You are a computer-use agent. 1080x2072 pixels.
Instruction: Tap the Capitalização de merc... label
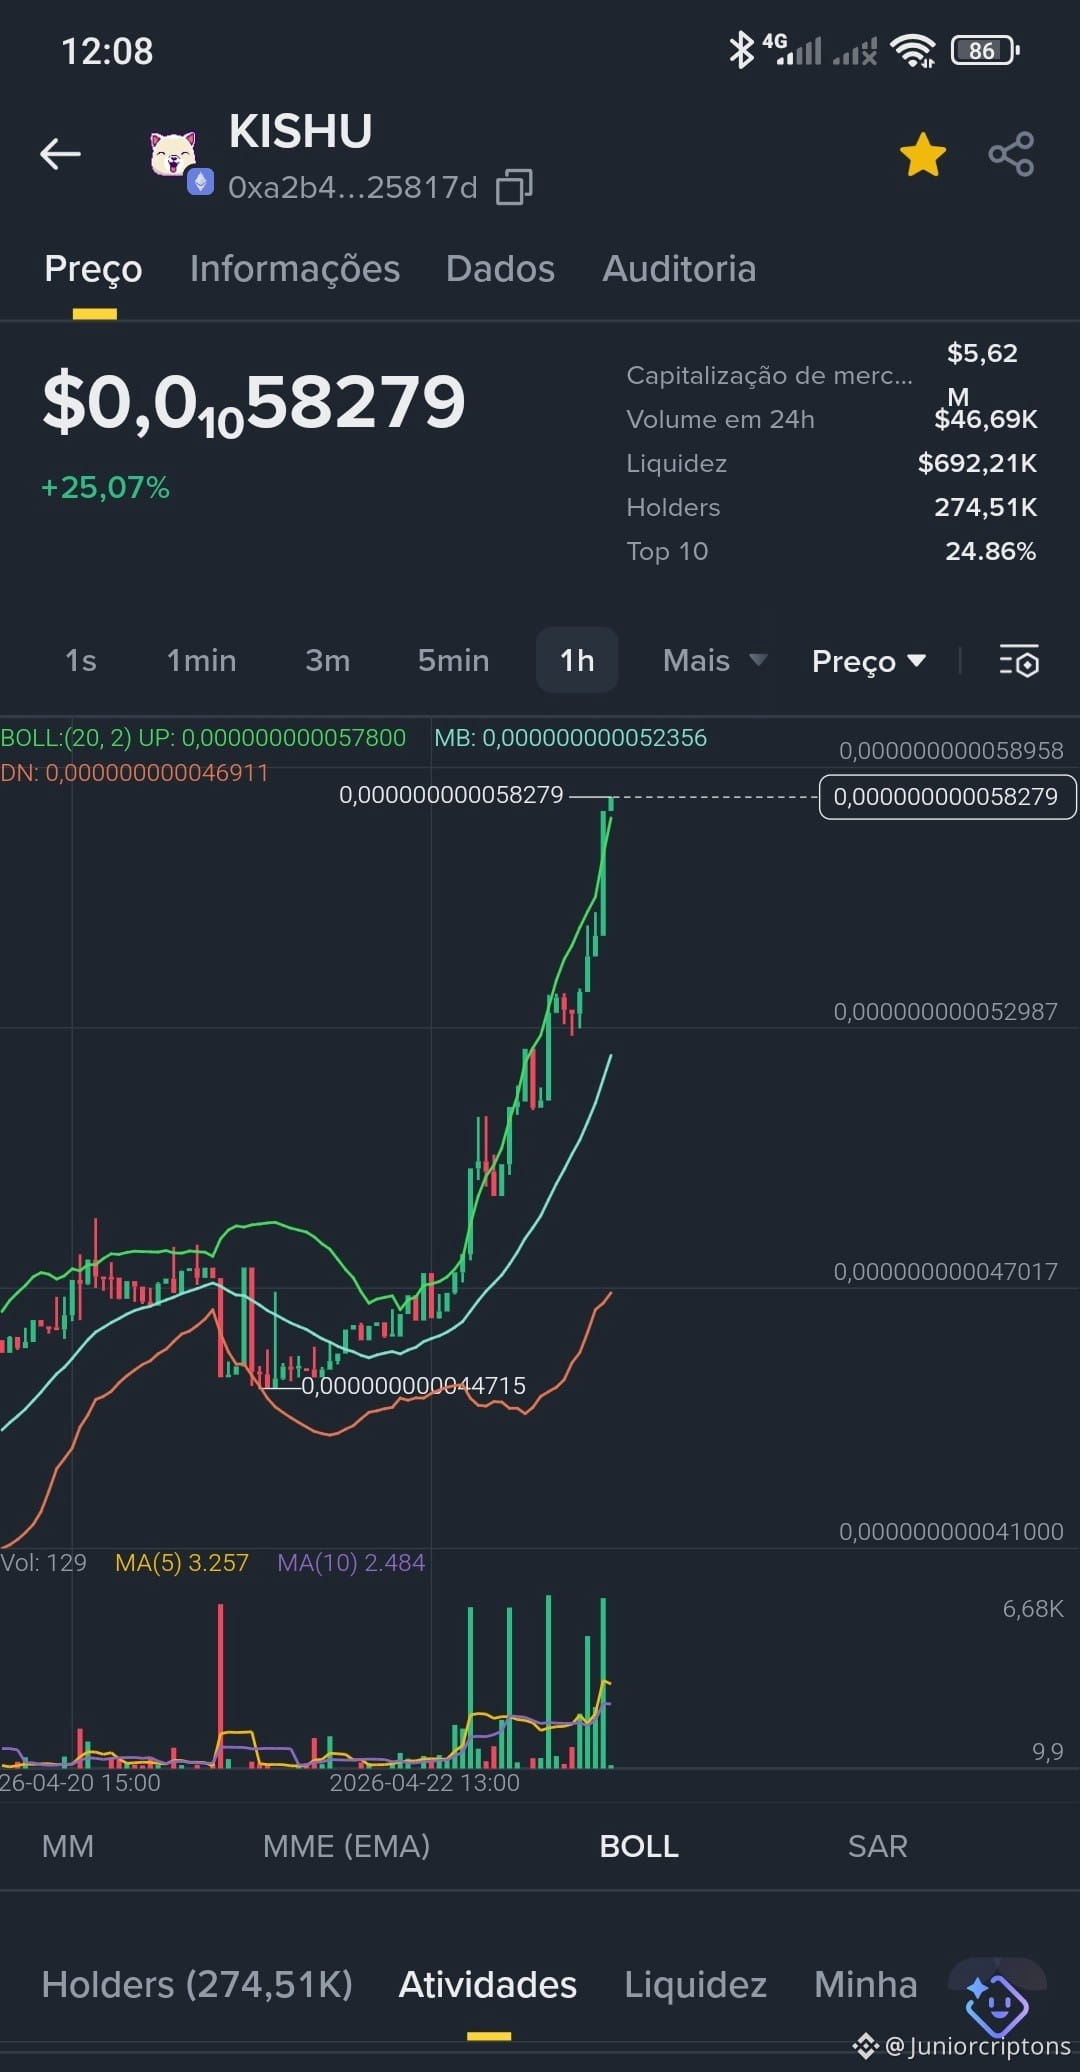click(769, 375)
